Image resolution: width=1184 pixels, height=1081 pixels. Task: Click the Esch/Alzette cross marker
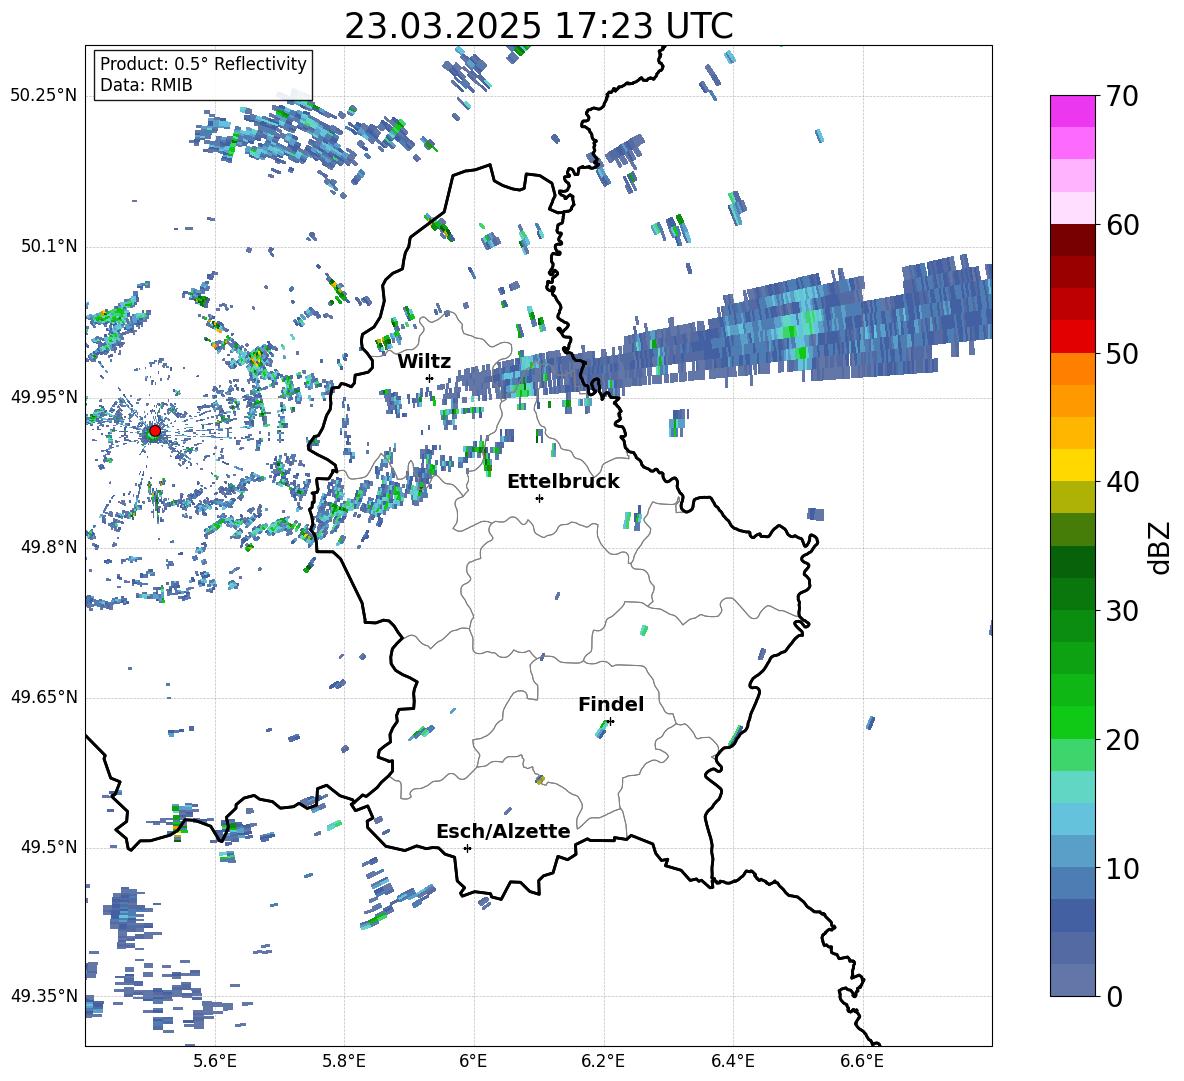tap(467, 848)
